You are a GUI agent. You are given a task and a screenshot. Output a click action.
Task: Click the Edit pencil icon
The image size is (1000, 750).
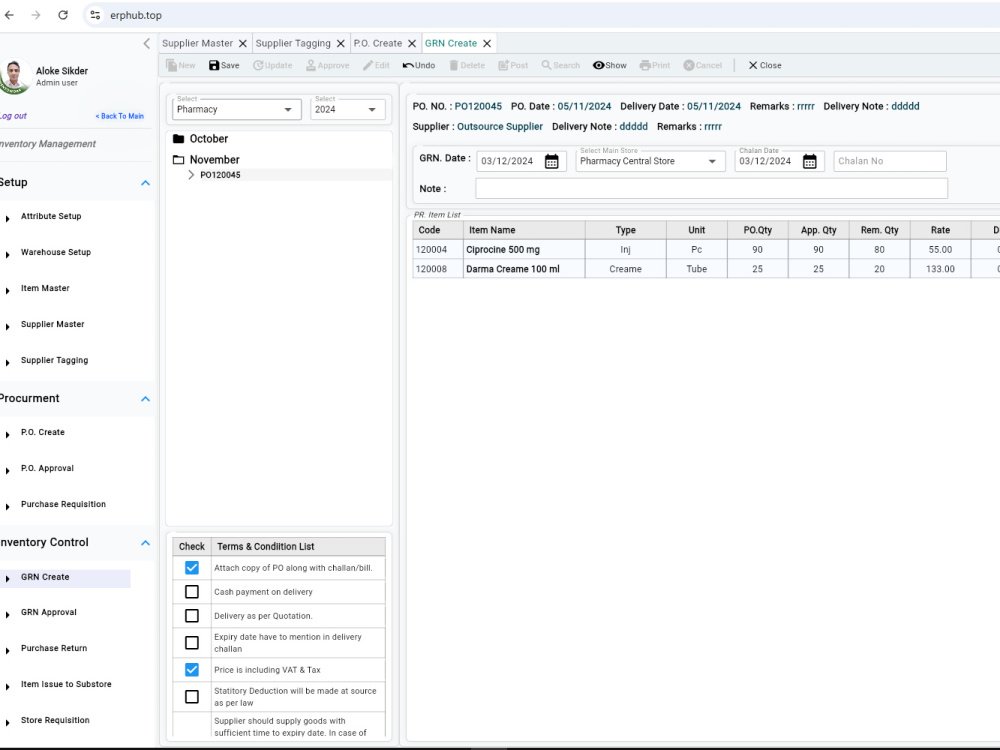[368, 65]
